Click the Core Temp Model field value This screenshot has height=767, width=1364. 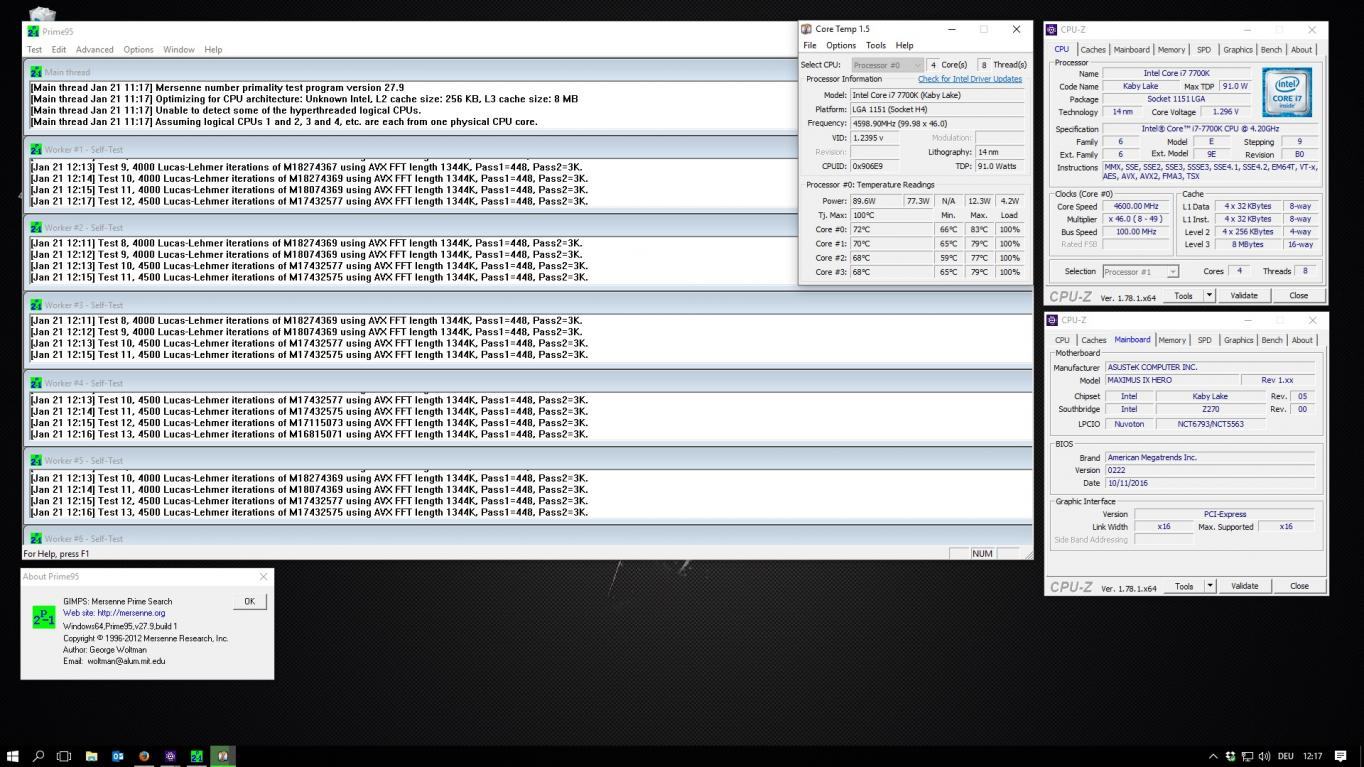[936, 95]
